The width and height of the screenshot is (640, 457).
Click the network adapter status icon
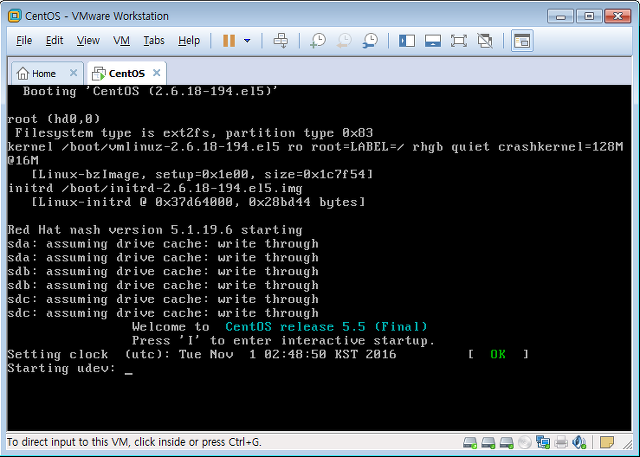click(543, 442)
